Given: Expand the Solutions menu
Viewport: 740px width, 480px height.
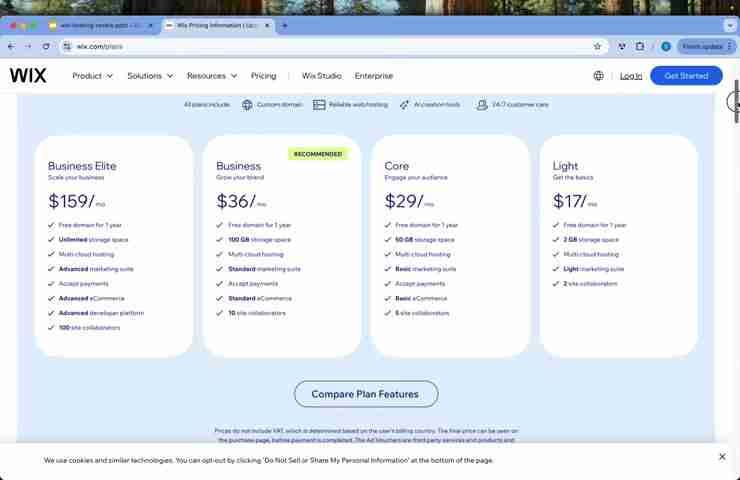Looking at the screenshot, I should coord(150,76).
